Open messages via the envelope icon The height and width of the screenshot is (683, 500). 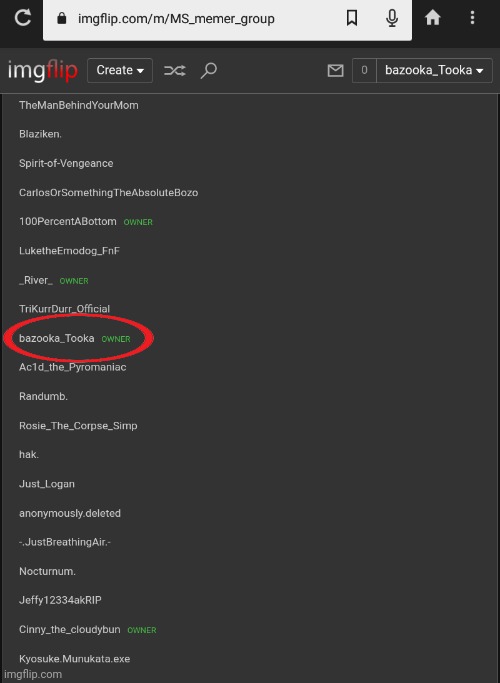tap(335, 71)
